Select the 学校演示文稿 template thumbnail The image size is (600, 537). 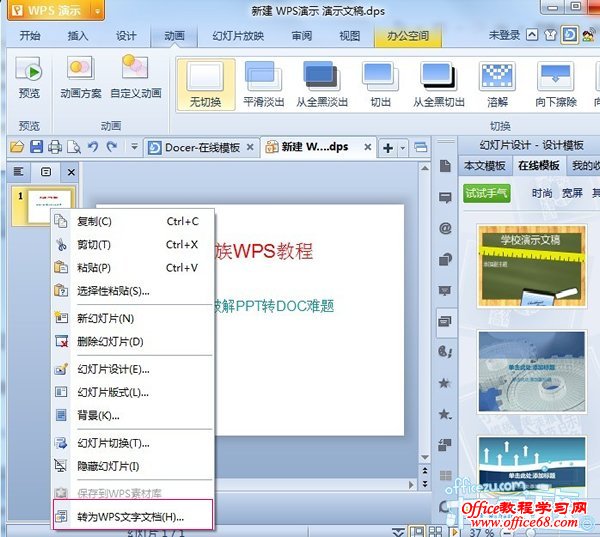[x=532, y=266]
